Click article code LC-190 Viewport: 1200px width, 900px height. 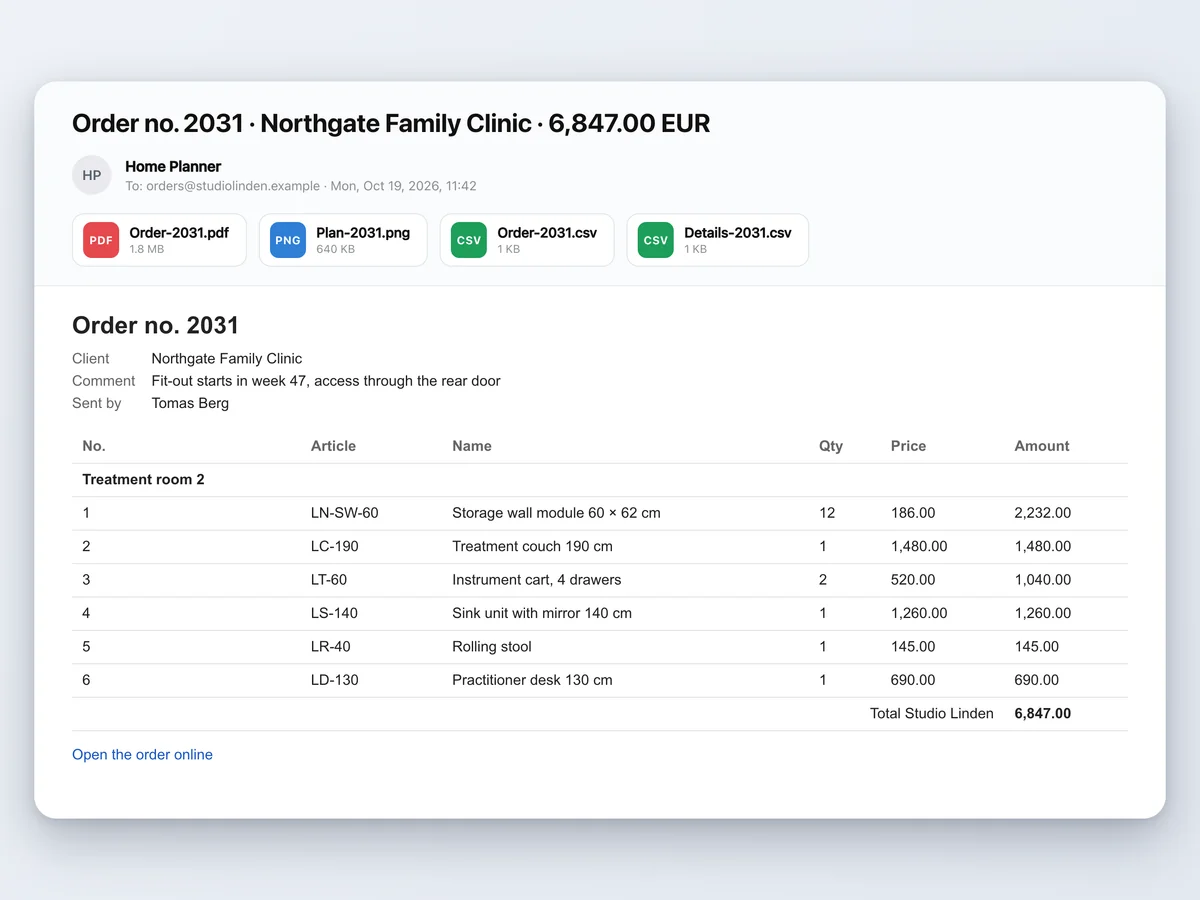point(335,546)
